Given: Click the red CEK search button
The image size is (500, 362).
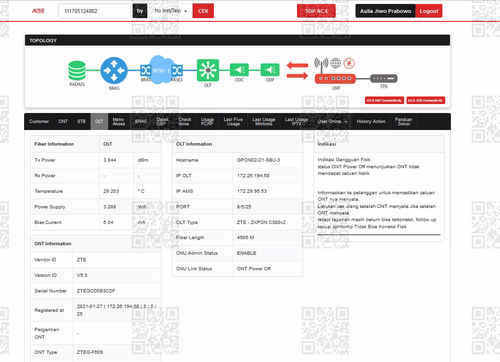Looking at the screenshot, I should [x=203, y=11].
